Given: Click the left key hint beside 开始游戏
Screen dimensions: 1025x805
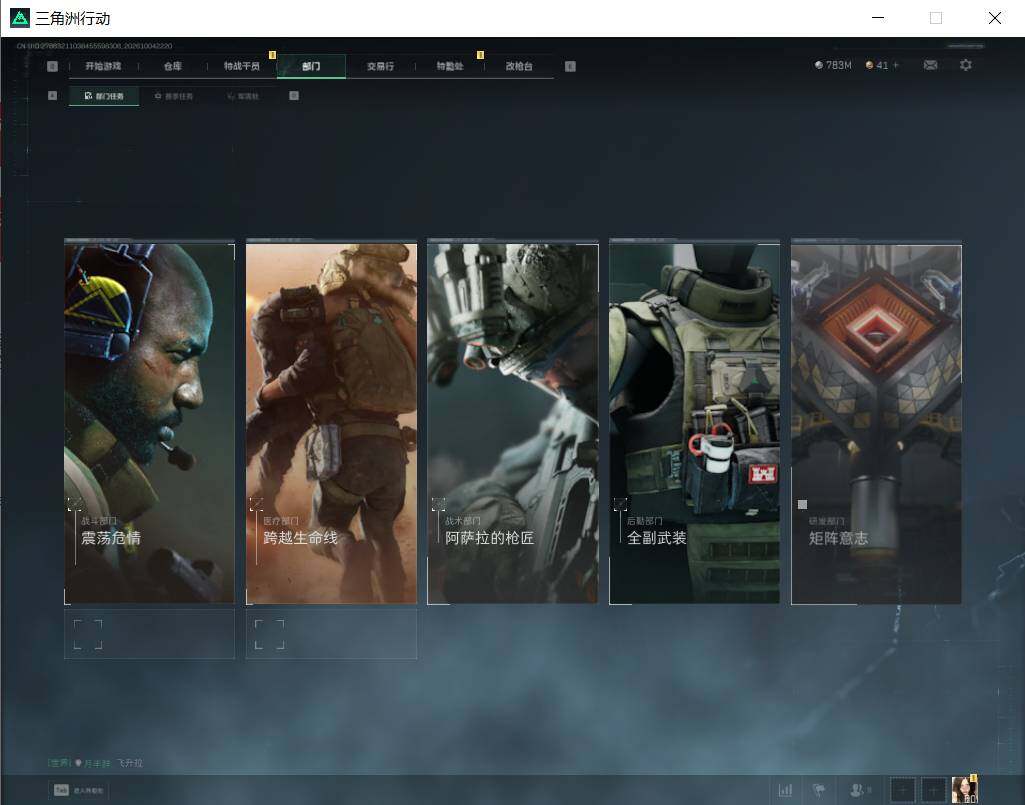Looking at the screenshot, I should (x=52, y=66).
